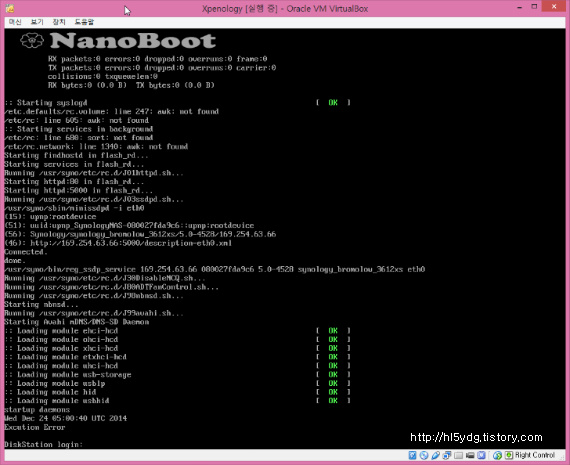This screenshot has width=570, height=465.
Task: Click the hard disk activity indicator icon
Action: tap(412, 455)
